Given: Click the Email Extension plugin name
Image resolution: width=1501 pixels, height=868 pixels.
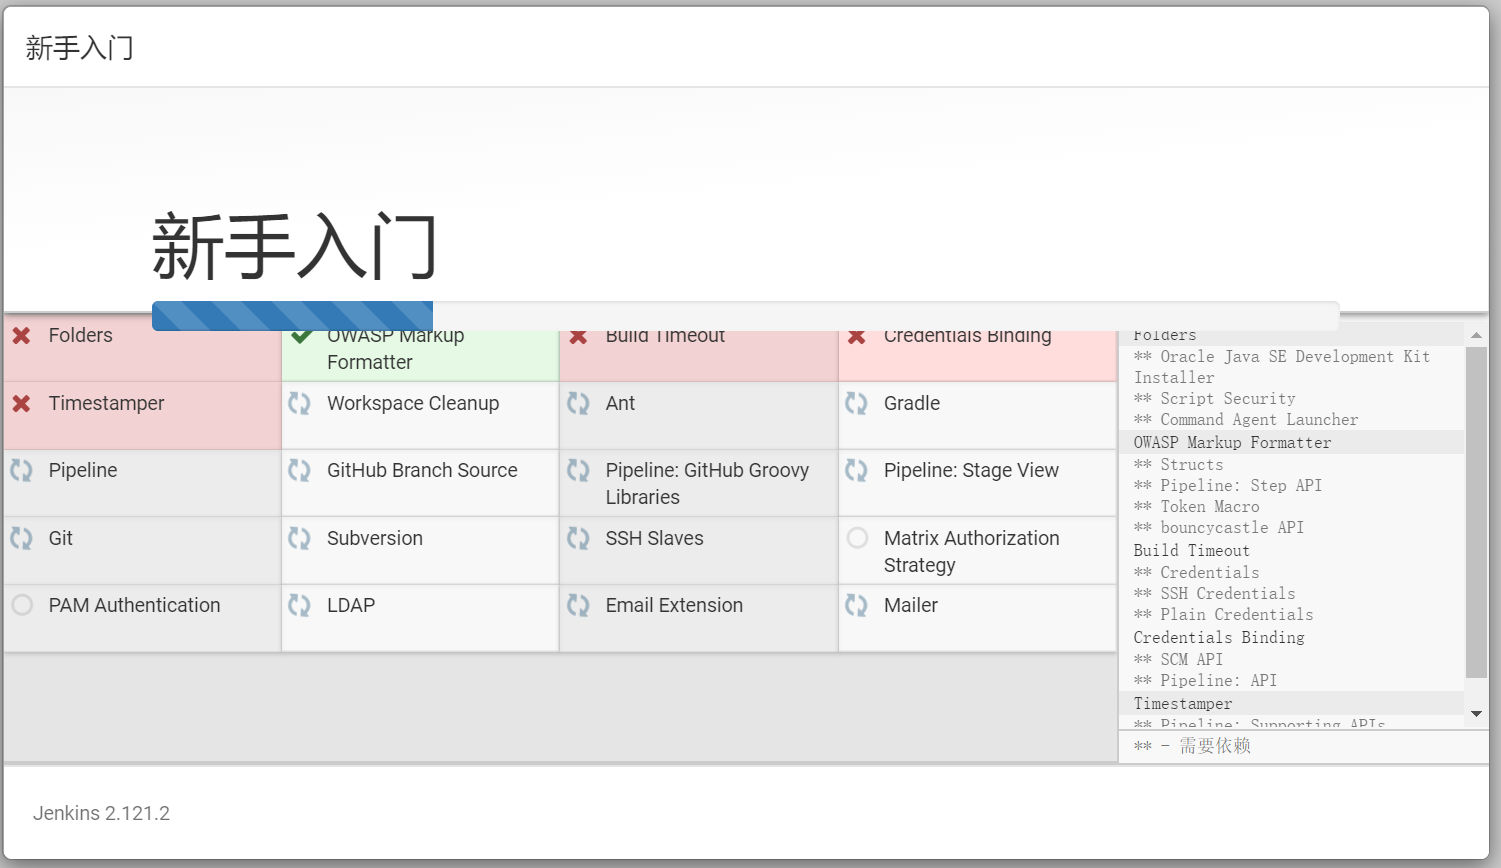Looking at the screenshot, I should click(674, 605).
